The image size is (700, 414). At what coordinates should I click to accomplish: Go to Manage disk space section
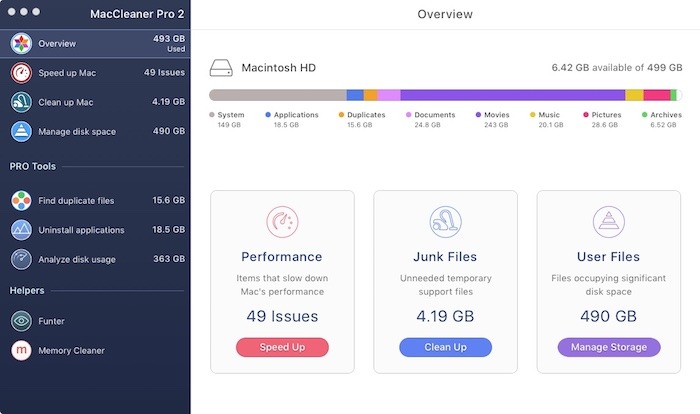pyautogui.click(x=95, y=132)
